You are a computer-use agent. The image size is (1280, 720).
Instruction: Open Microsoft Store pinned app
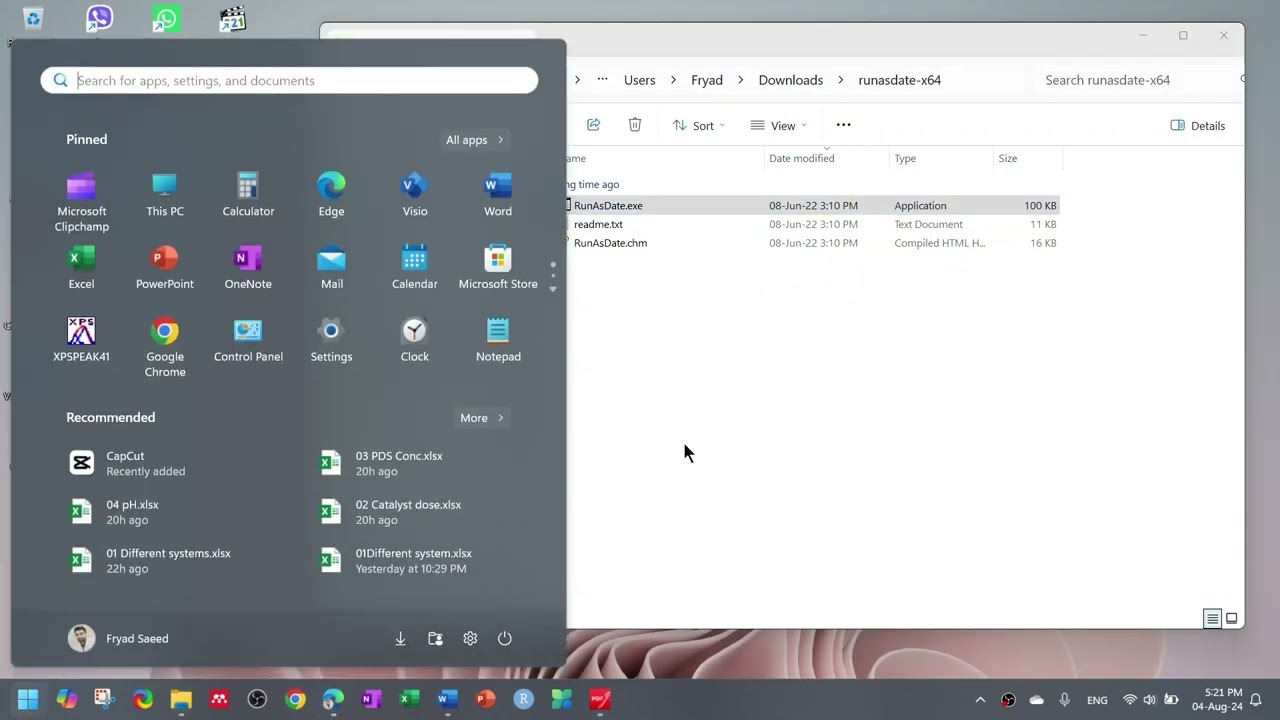(498, 268)
